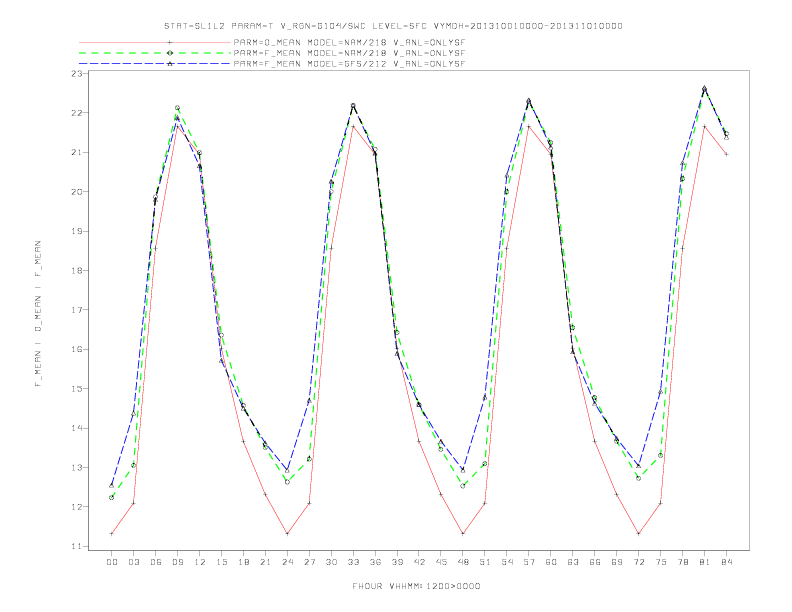Click y-axis tick label 15
Screen dimensions: 792x612
[77, 389]
